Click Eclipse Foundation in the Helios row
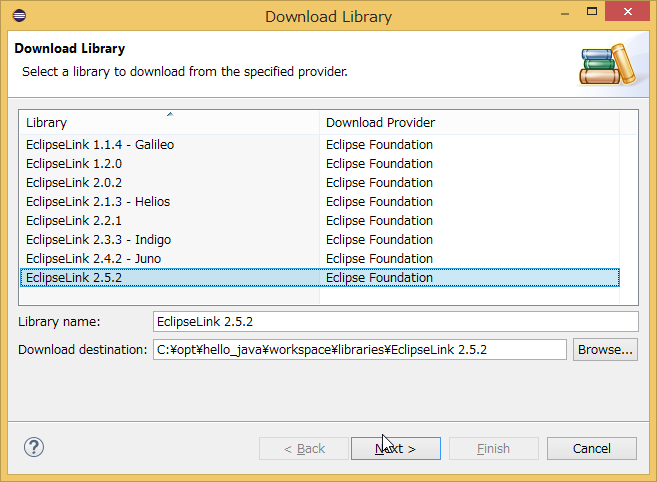 [379, 202]
